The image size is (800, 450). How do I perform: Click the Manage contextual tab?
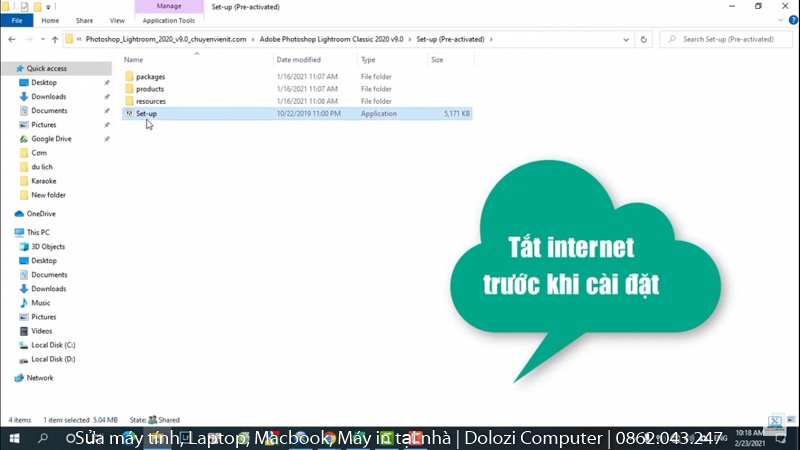169,6
